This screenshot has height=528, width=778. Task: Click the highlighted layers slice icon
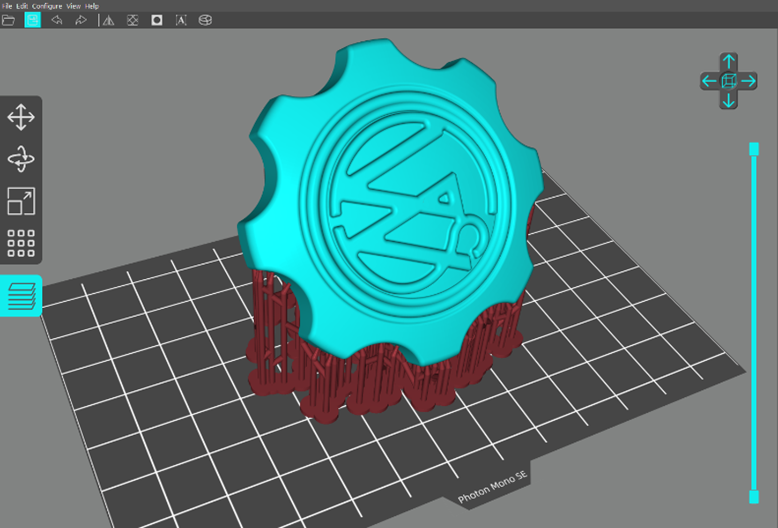[x=21, y=296]
